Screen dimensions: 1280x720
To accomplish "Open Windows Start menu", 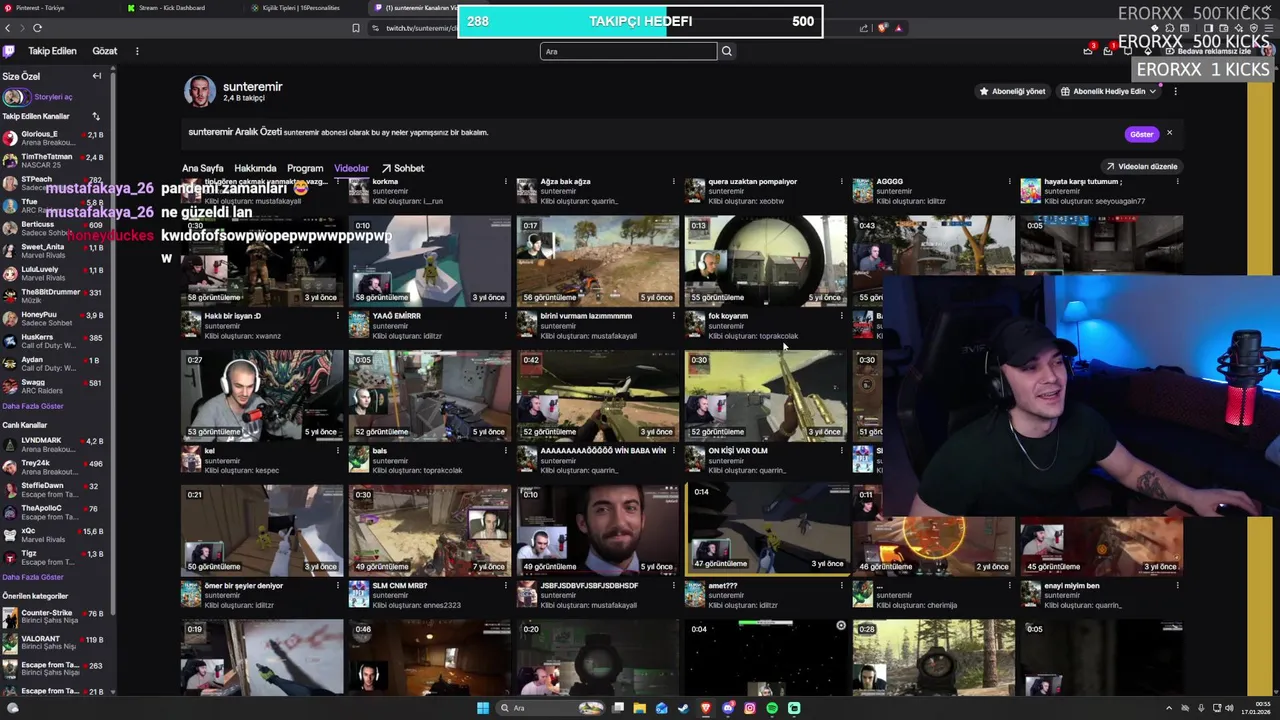I will click(x=483, y=708).
